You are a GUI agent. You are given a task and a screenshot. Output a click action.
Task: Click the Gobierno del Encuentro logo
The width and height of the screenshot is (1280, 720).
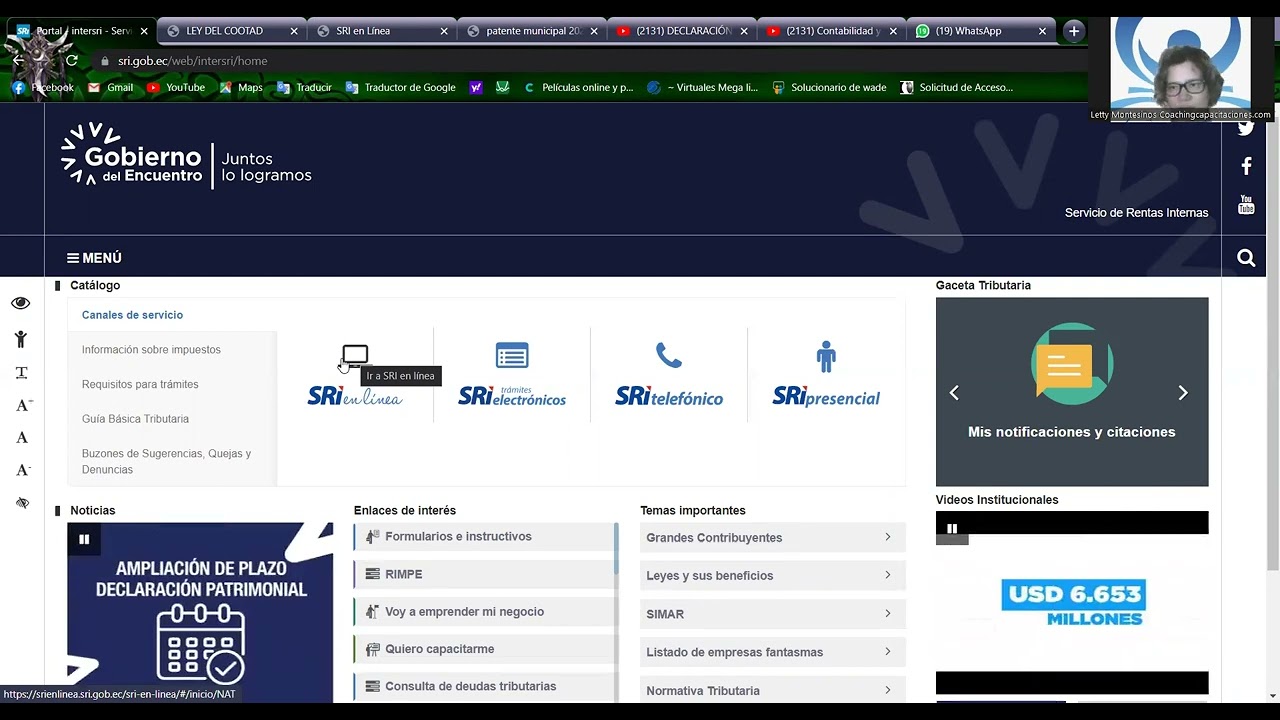(x=186, y=155)
